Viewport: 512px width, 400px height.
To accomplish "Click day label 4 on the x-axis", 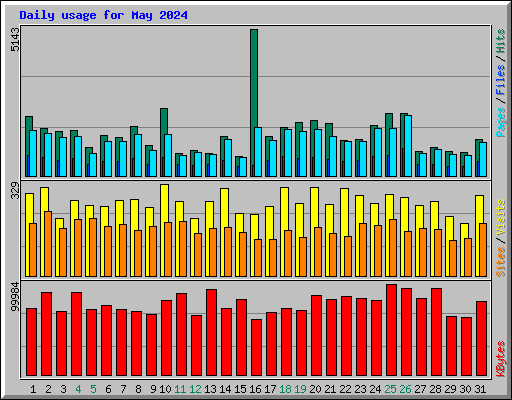I will 78,389.
